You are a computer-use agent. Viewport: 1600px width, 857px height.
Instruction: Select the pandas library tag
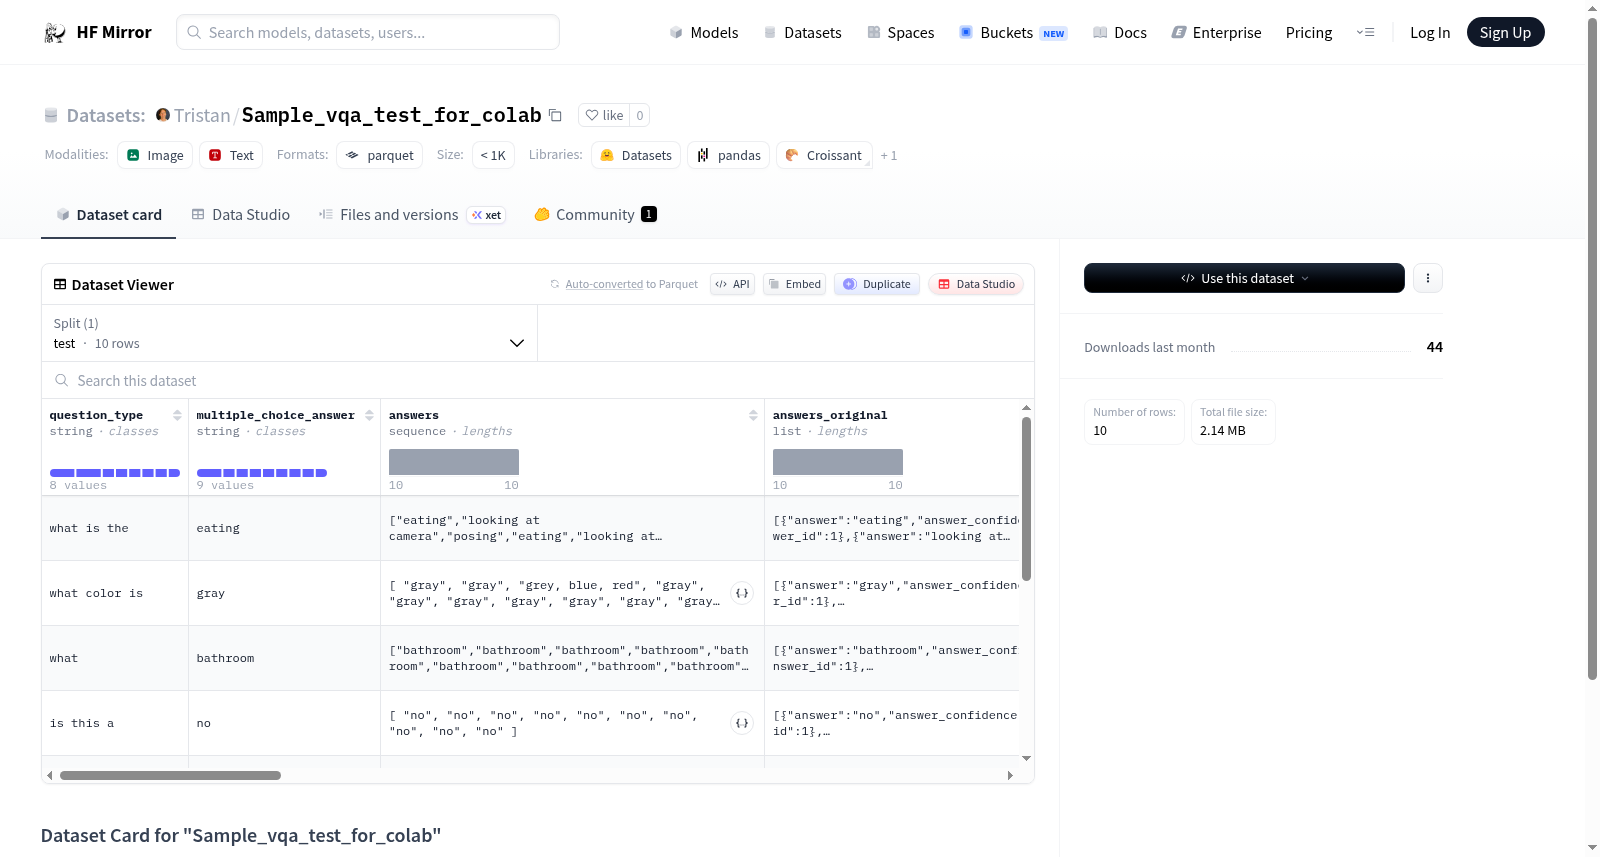pos(729,155)
